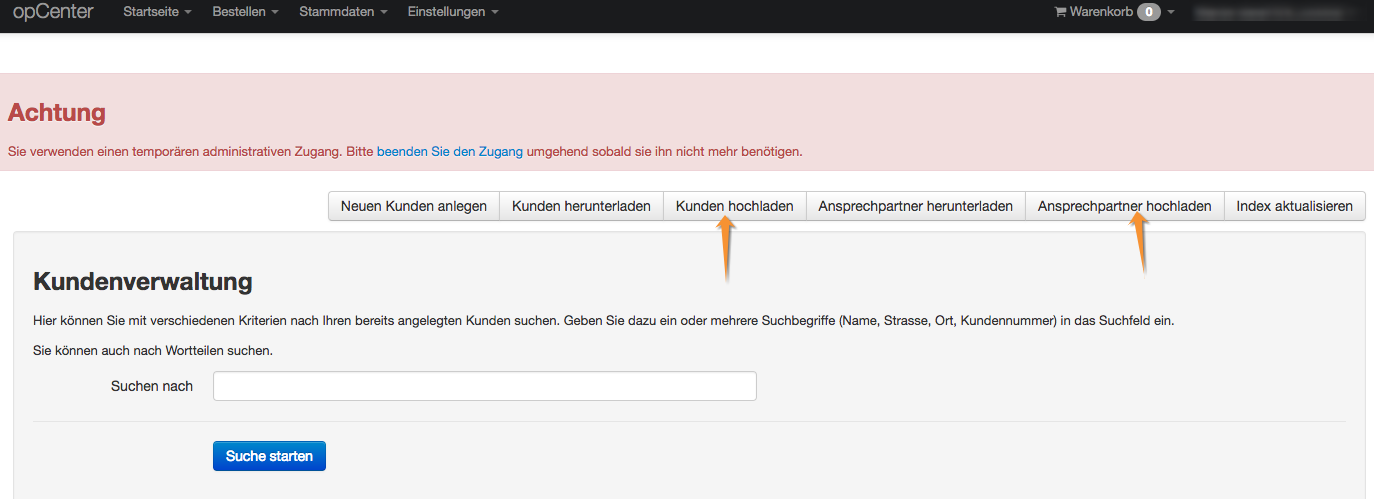The width and height of the screenshot is (1374, 499).
Task: Click Kunden herunterladen button
Action: click(582, 206)
